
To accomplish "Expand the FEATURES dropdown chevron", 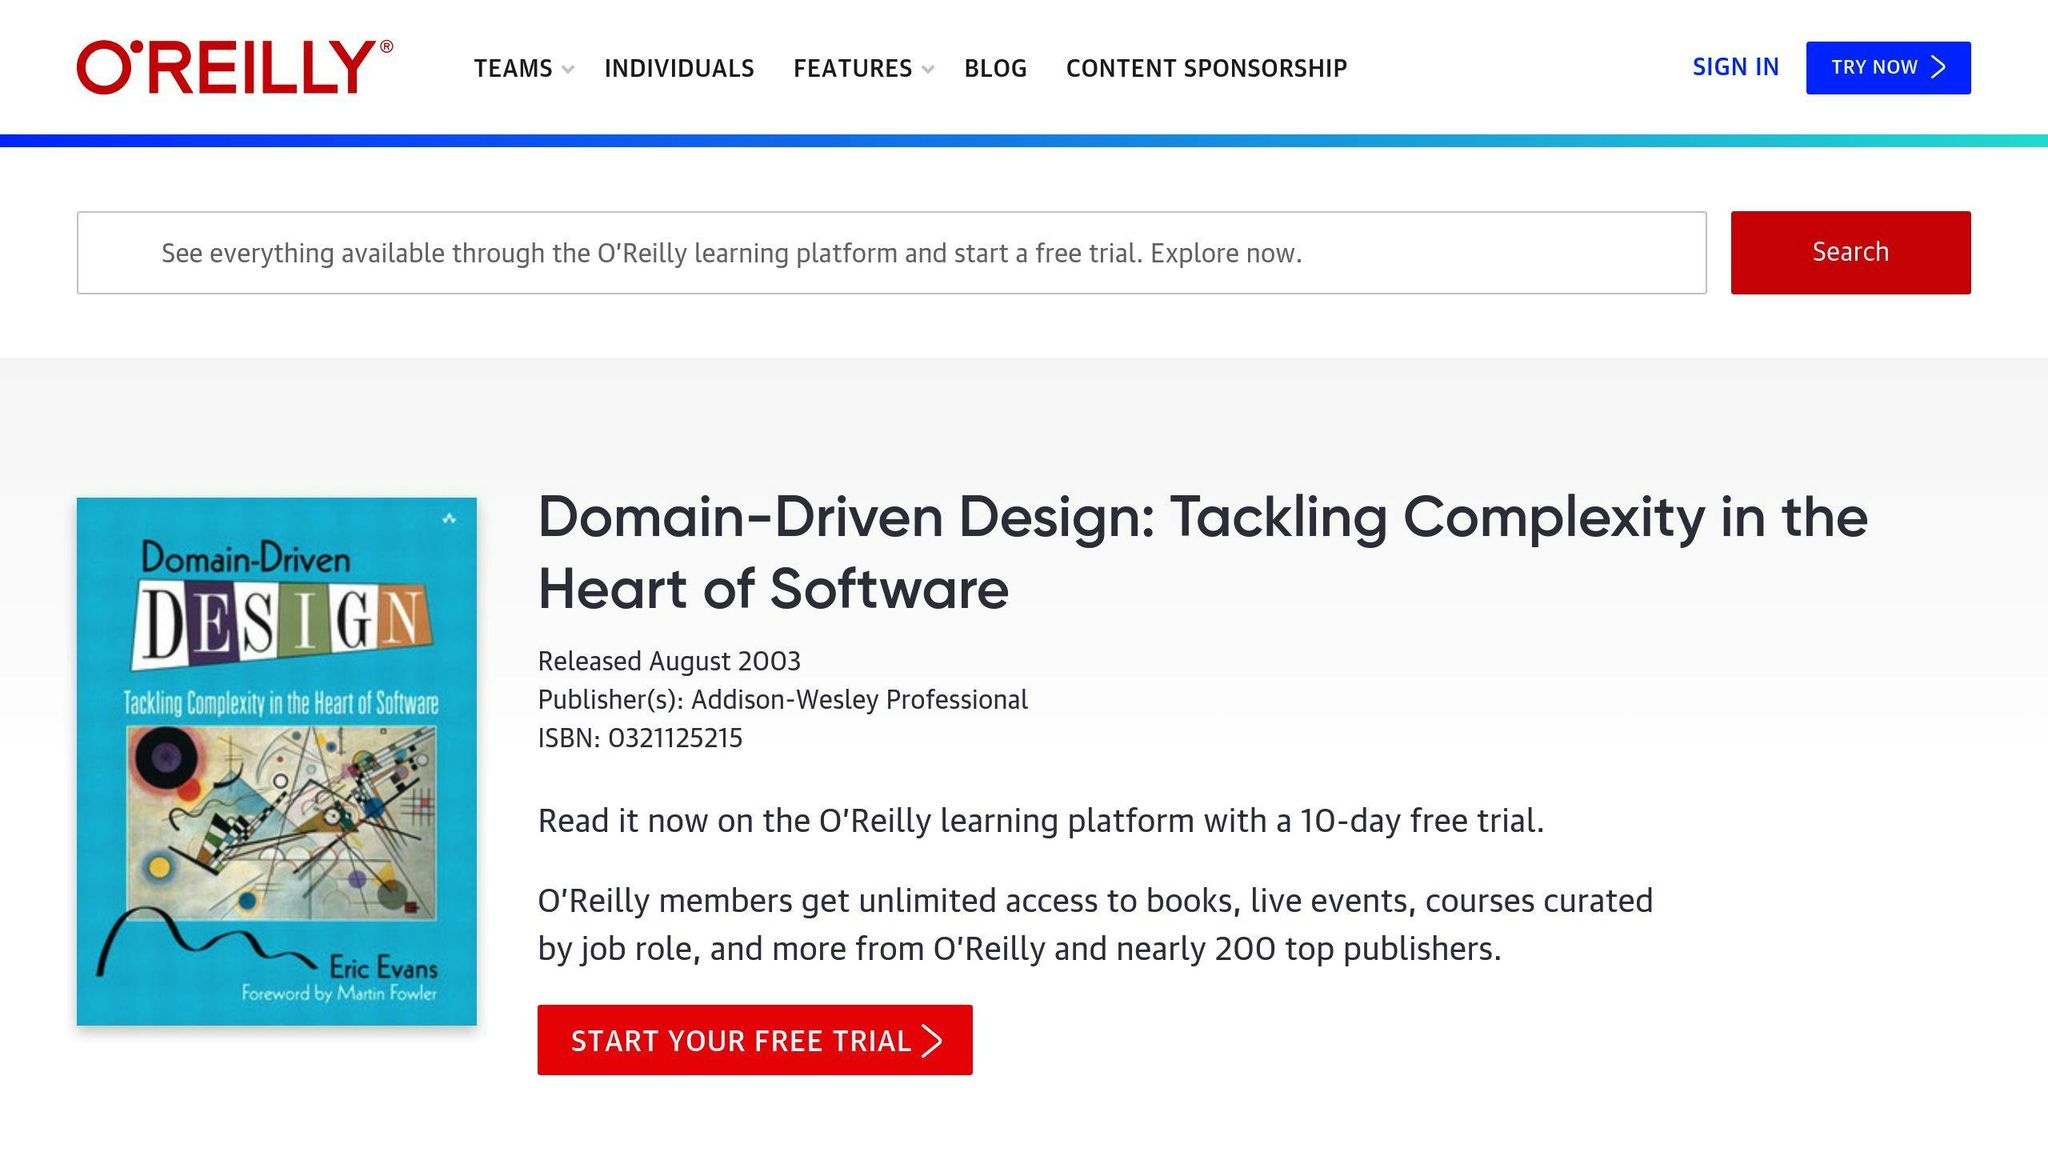I will point(929,70).
